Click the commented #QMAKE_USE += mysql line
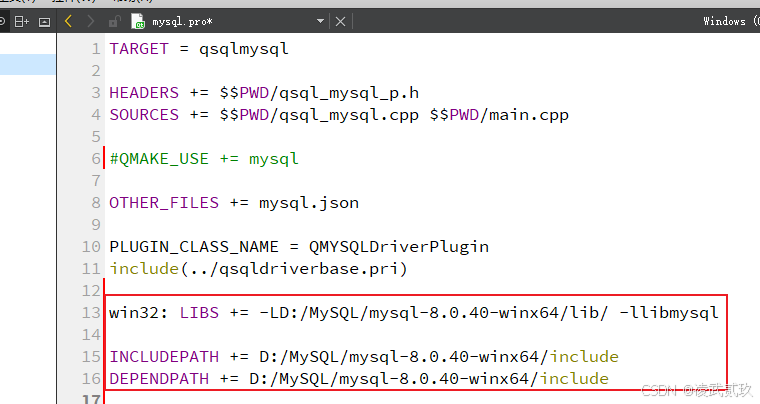This screenshot has height=404, width=760. (204, 159)
